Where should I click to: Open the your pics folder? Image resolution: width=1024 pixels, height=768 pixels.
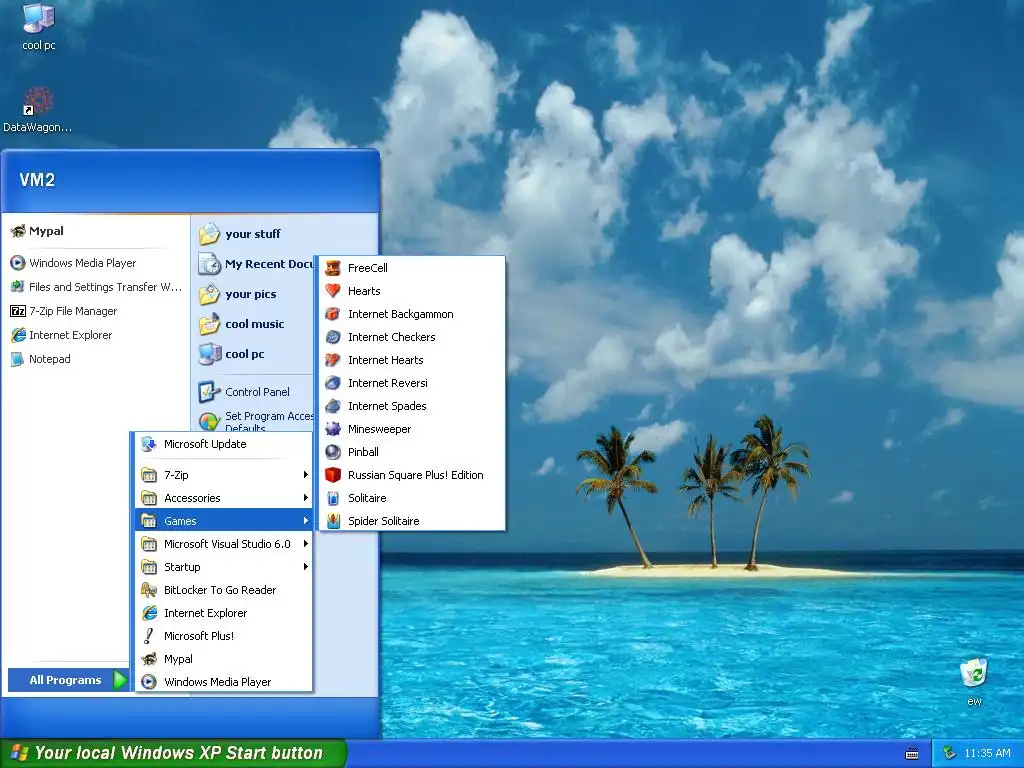[x=255, y=294]
